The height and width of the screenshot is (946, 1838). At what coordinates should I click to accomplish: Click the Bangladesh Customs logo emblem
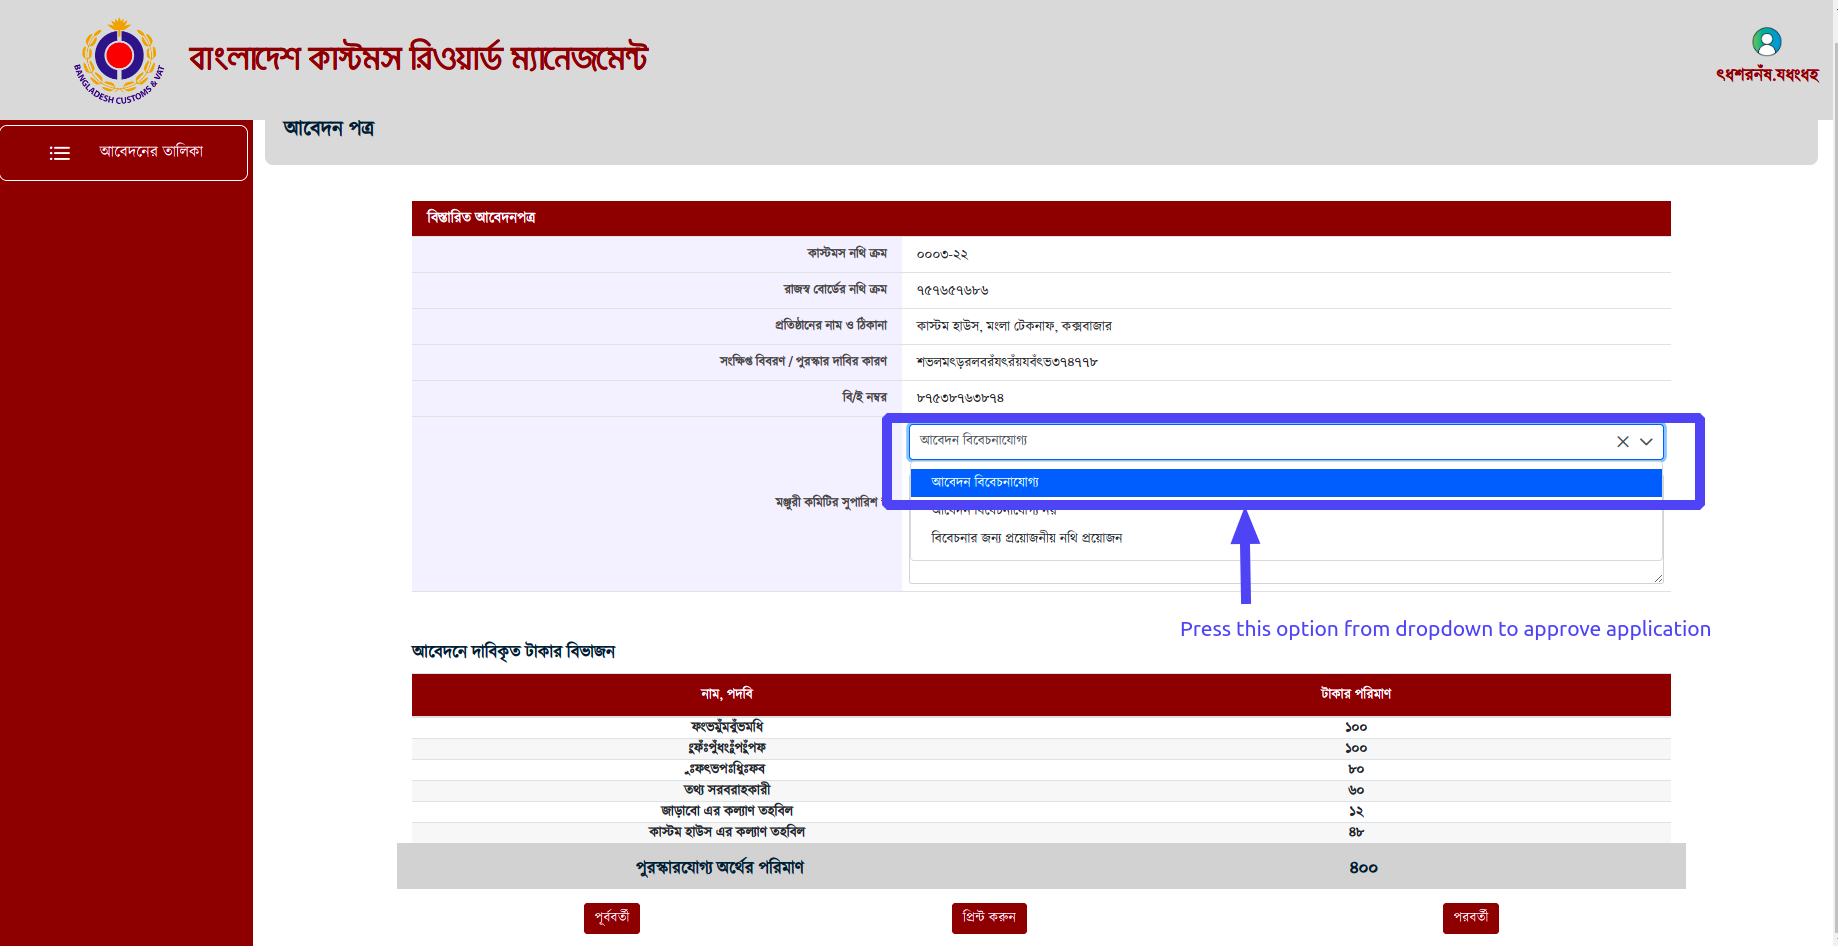click(x=119, y=60)
